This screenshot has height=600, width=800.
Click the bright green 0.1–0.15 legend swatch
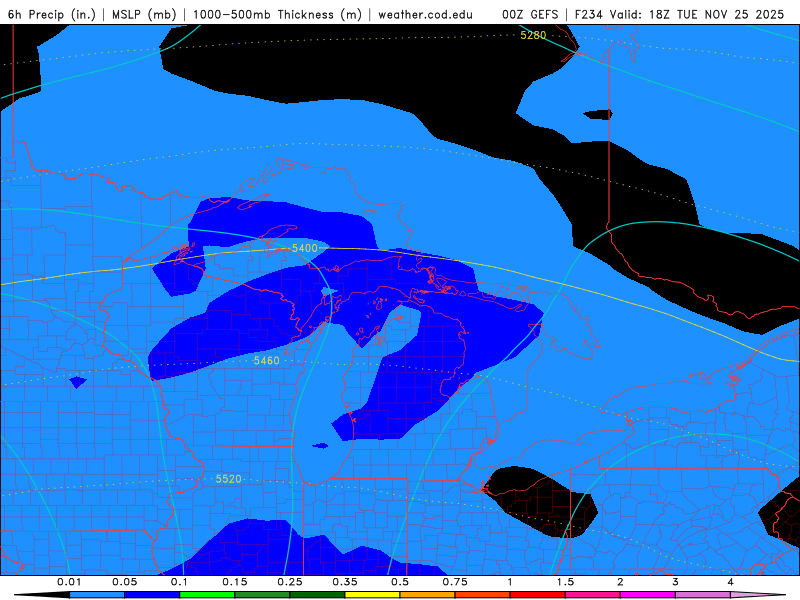pos(207,595)
